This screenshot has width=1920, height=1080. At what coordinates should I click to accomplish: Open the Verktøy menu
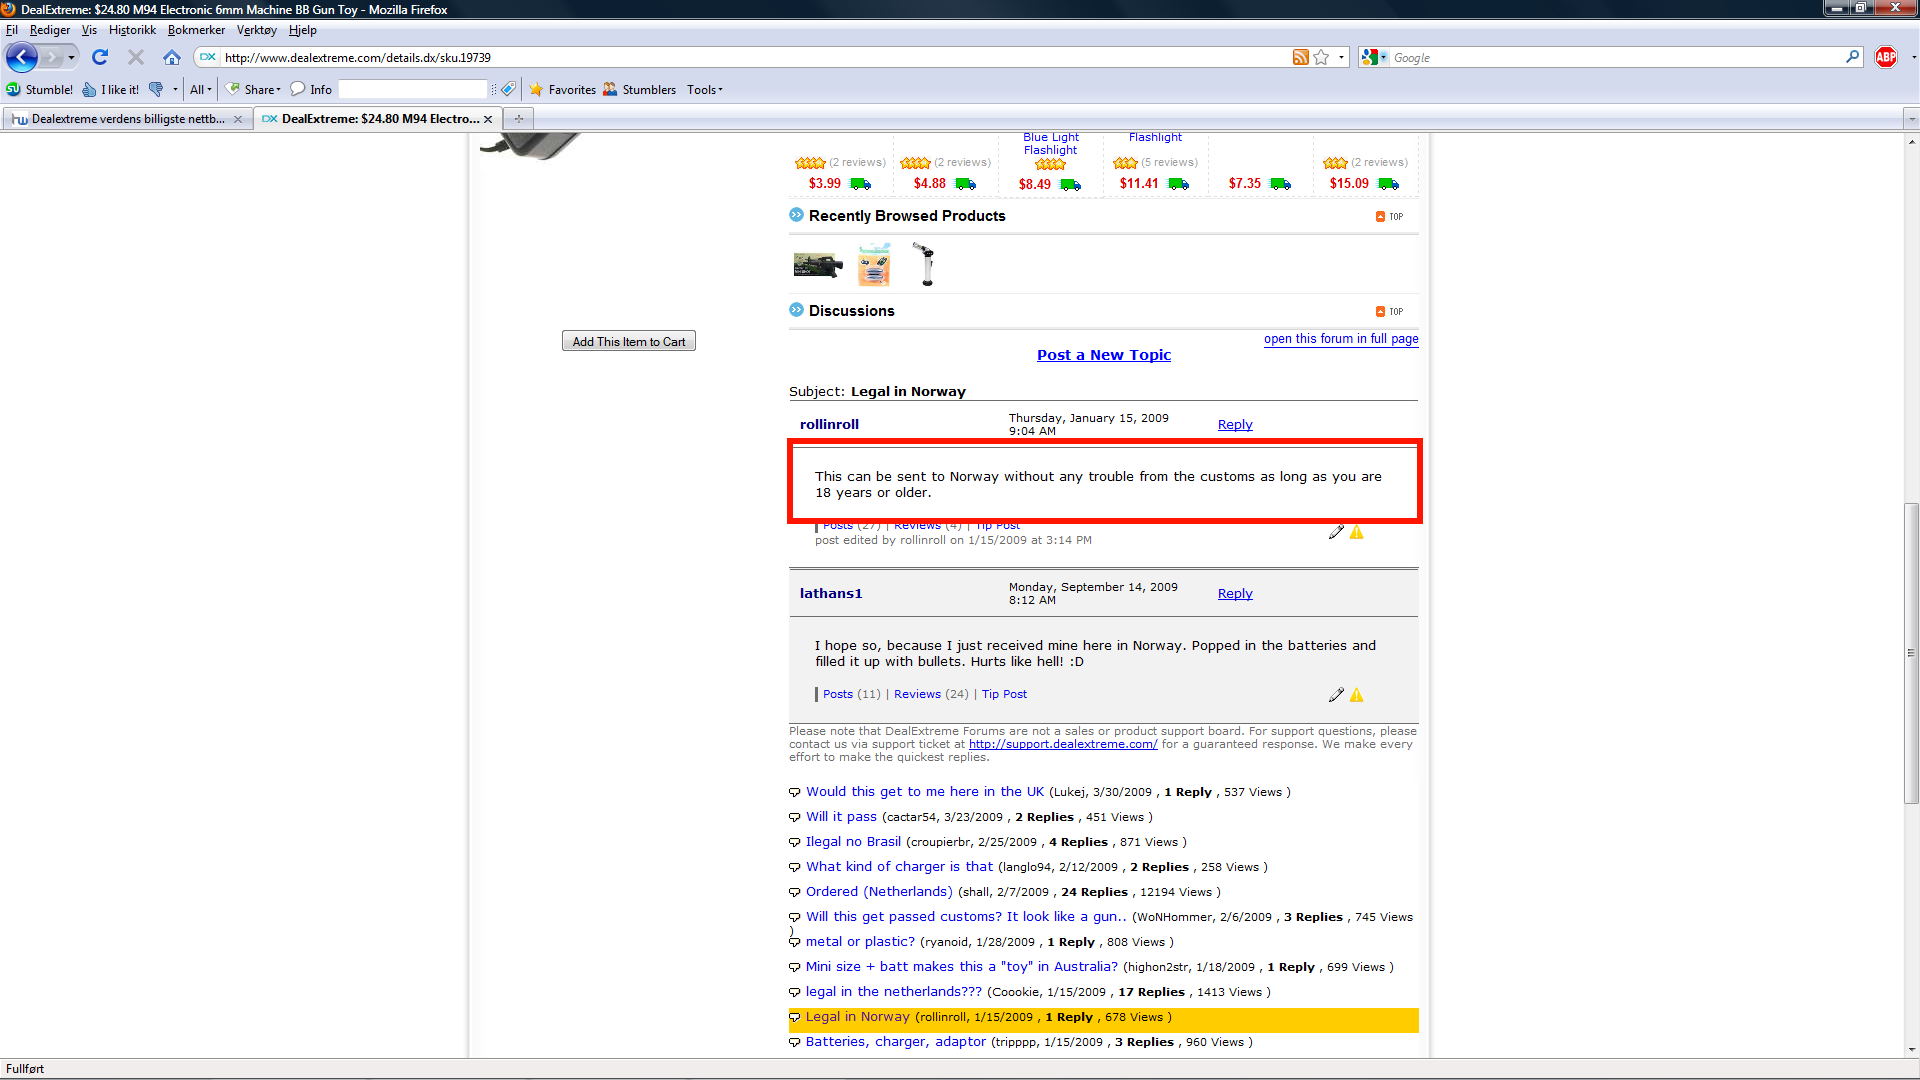[257, 30]
